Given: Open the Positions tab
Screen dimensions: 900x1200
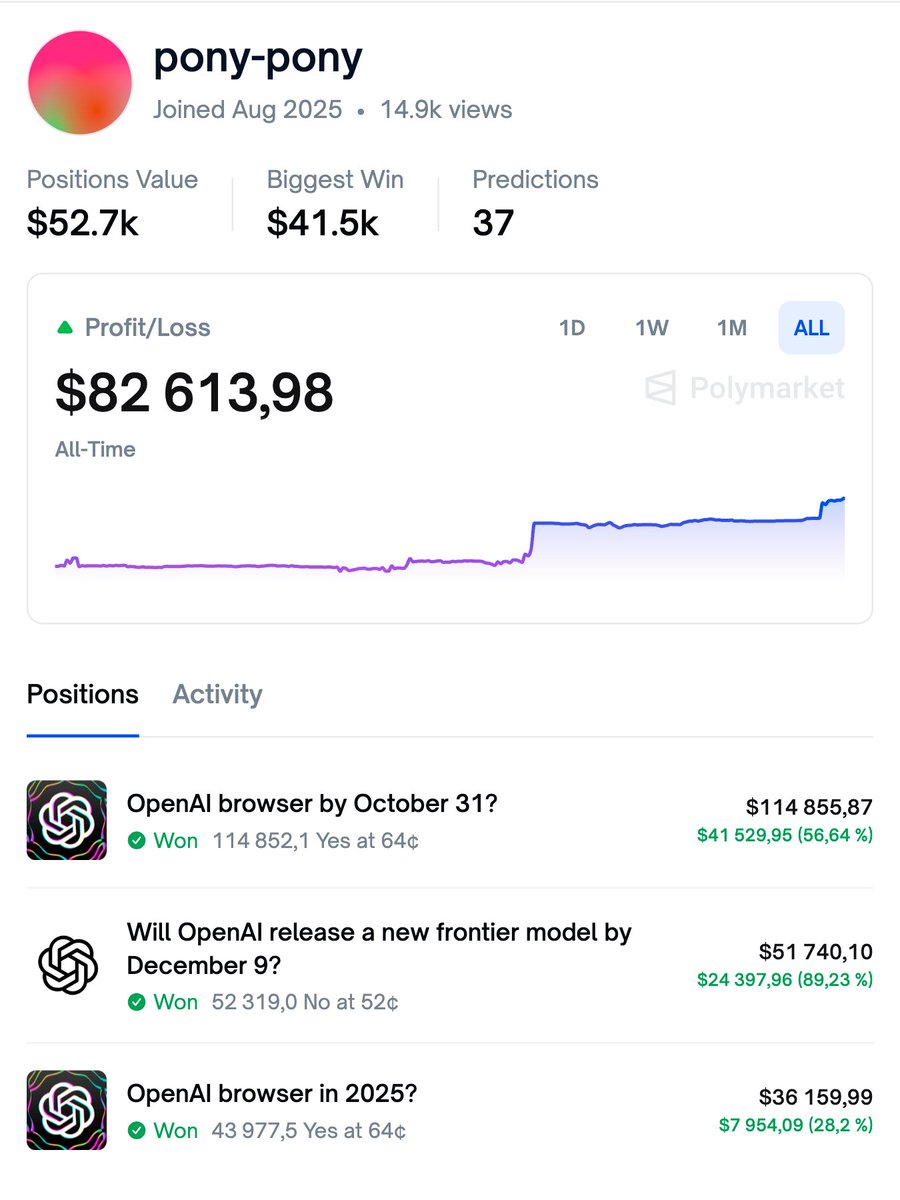Looking at the screenshot, I should coord(82,695).
